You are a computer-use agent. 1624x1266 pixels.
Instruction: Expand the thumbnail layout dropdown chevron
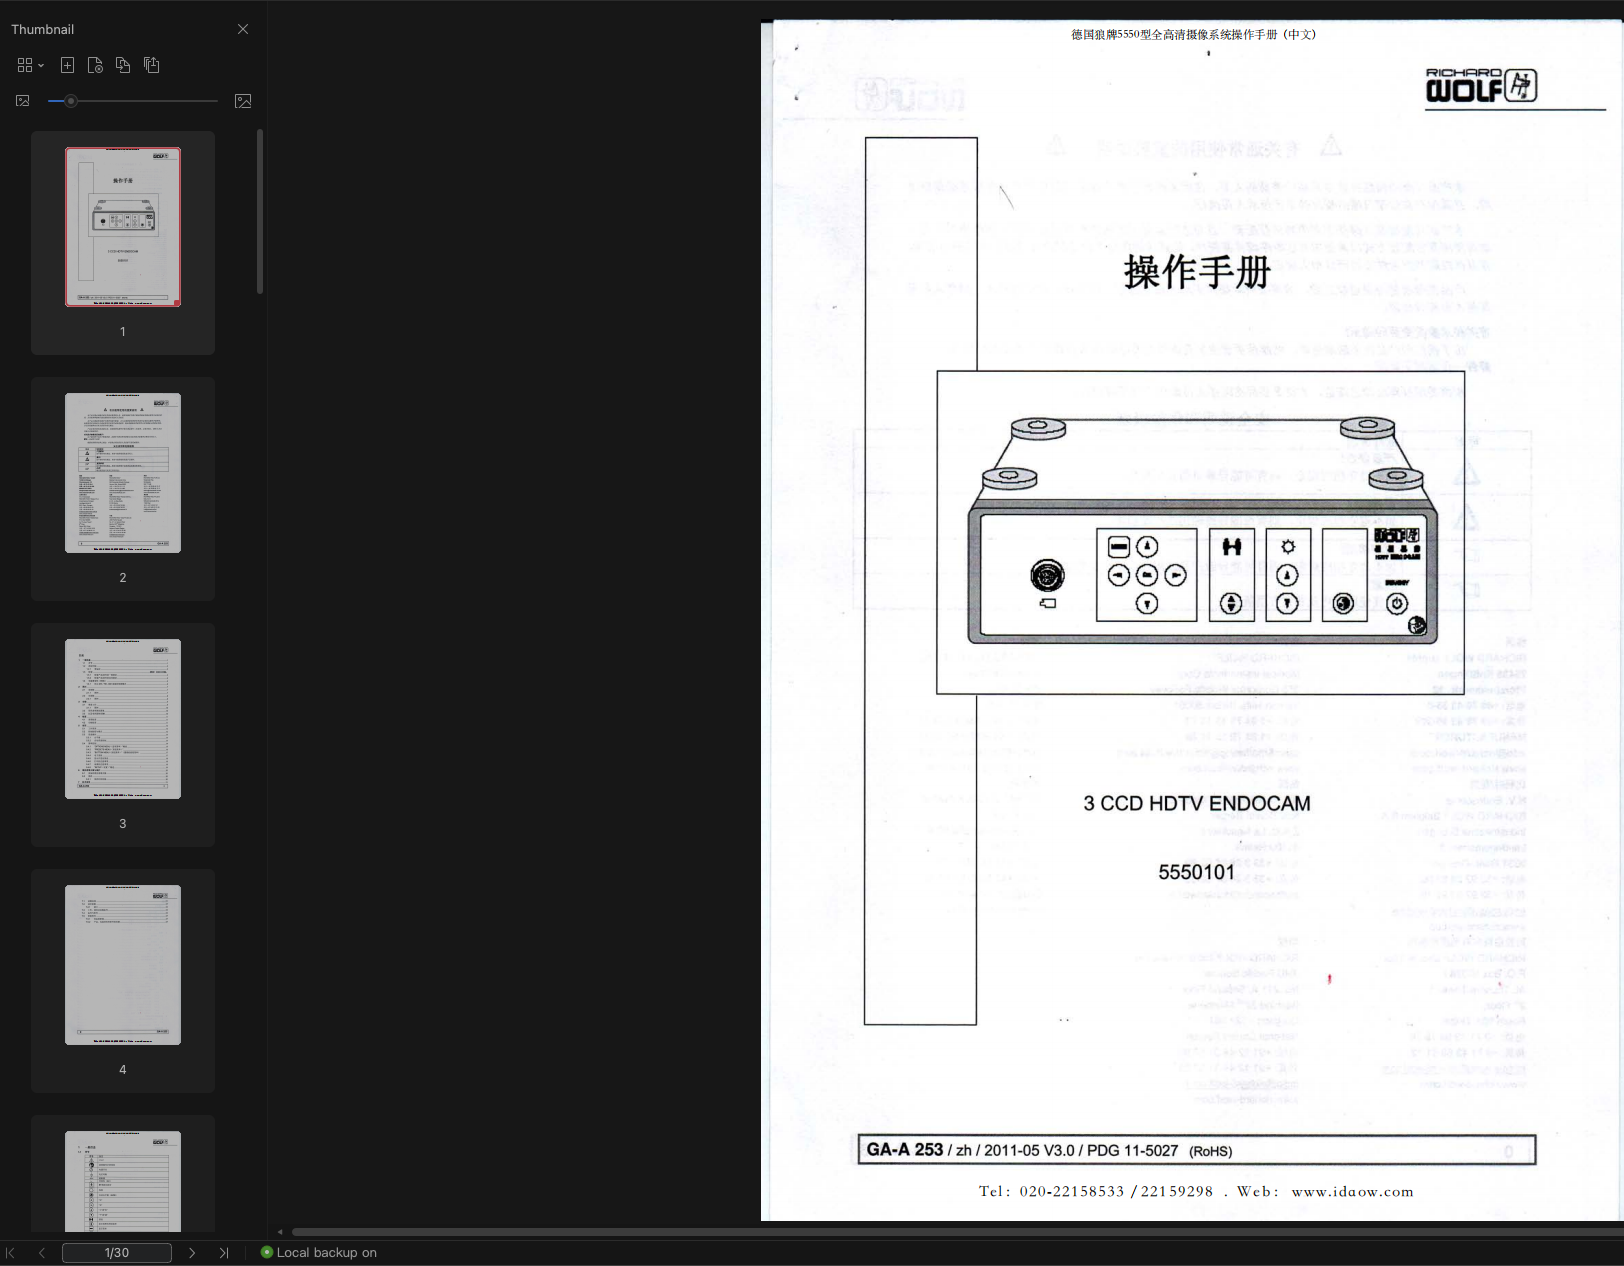(41, 65)
